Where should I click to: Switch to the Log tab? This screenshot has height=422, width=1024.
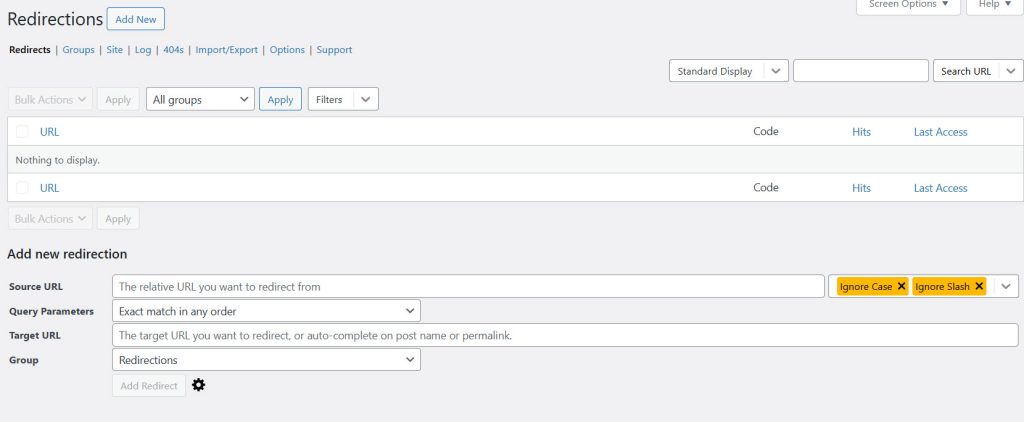tap(143, 50)
